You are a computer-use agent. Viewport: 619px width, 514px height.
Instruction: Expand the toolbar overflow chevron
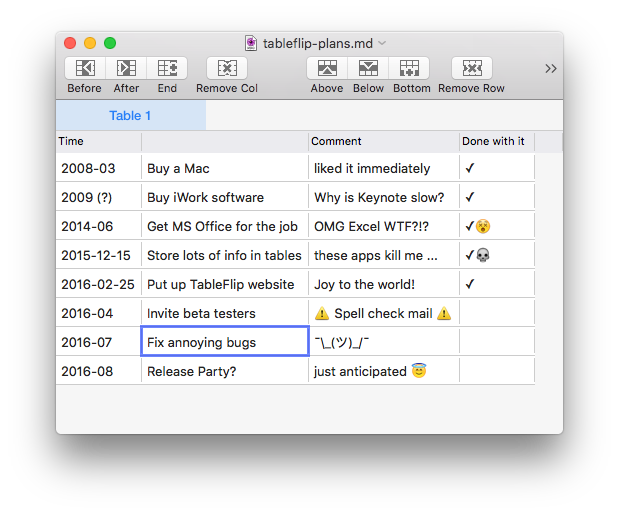click(x=550, y=68)
